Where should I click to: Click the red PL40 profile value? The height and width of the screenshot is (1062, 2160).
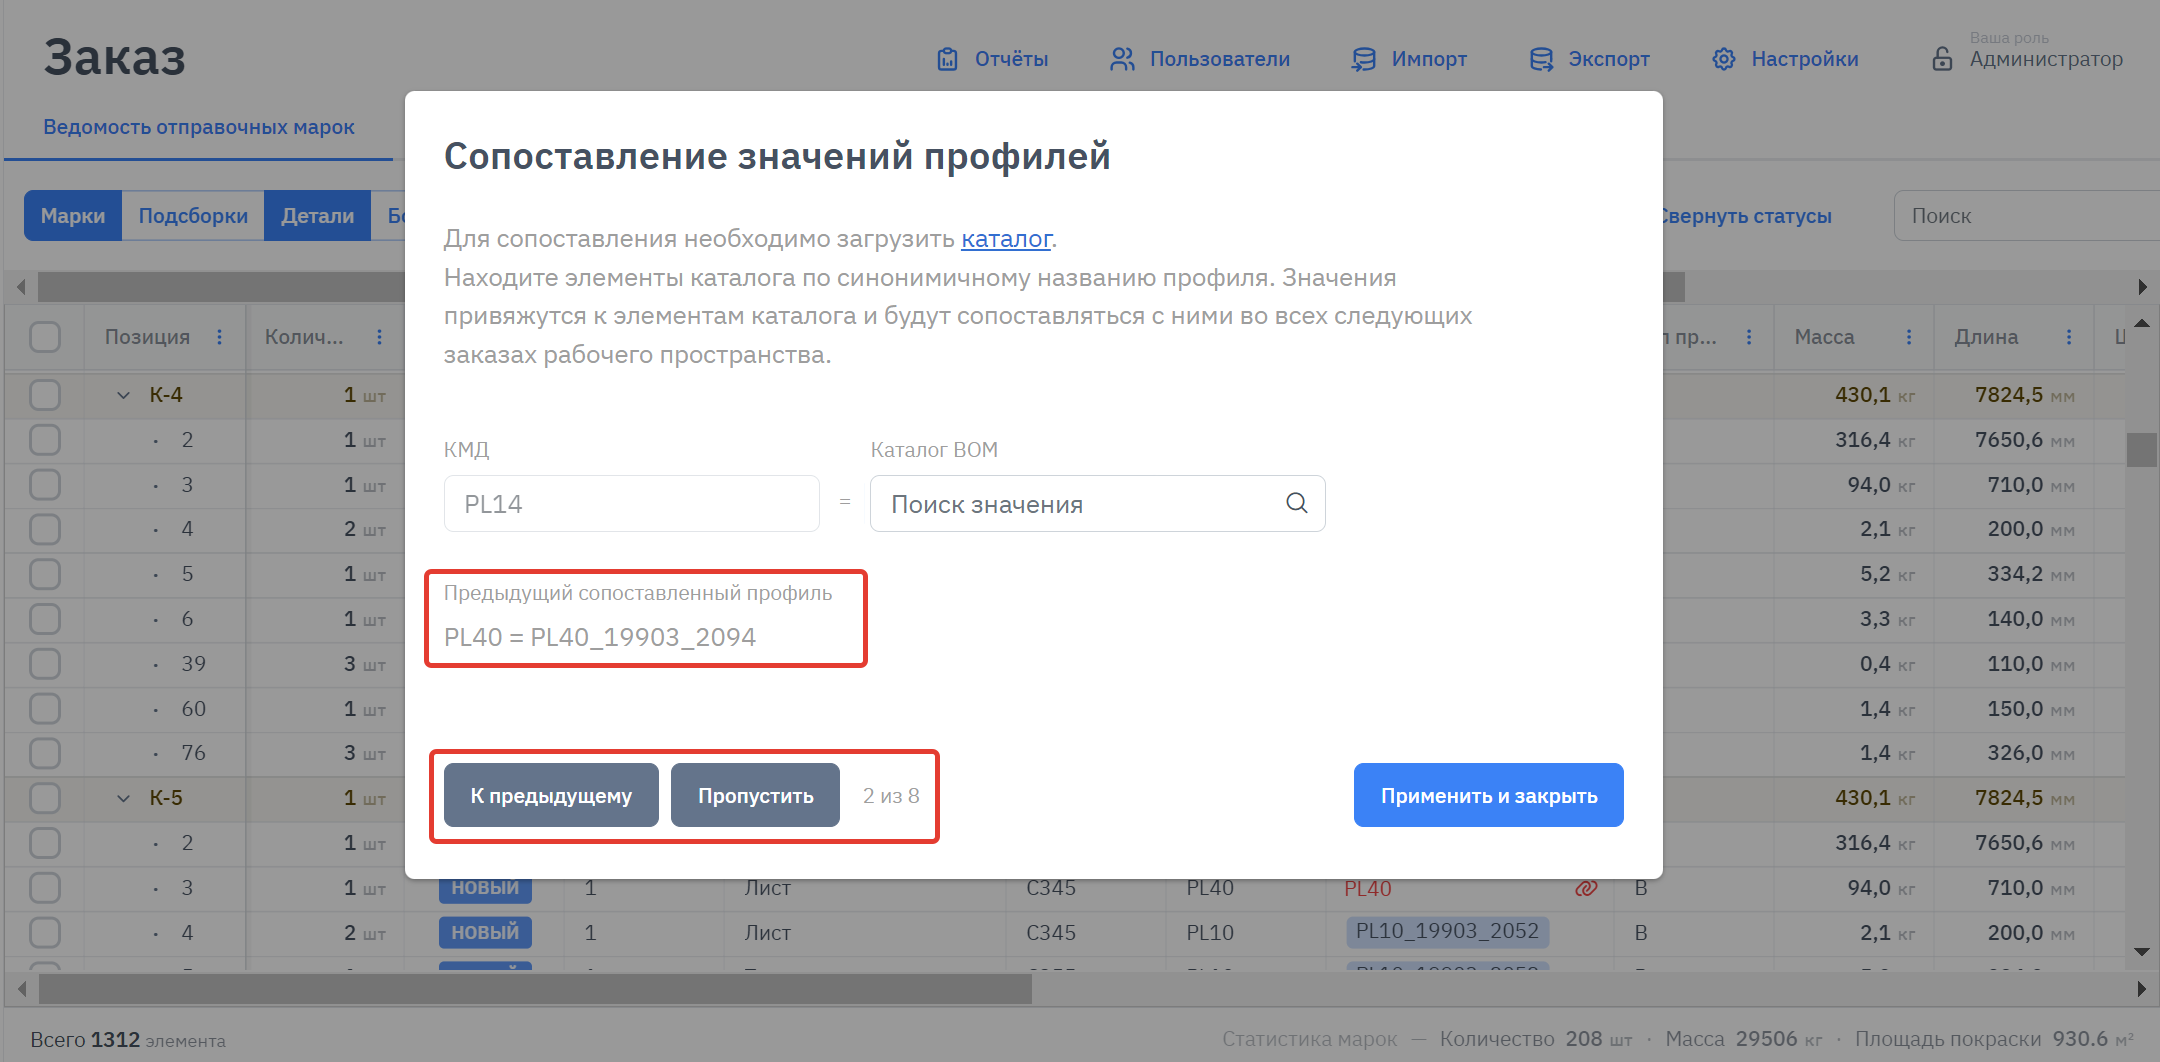point(1368,888)
